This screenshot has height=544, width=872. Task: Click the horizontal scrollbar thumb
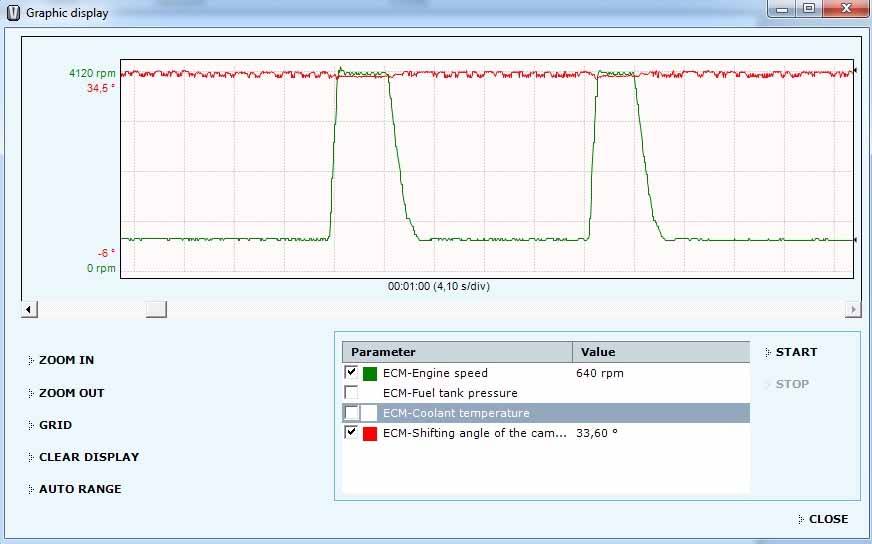tap(156, 310)
